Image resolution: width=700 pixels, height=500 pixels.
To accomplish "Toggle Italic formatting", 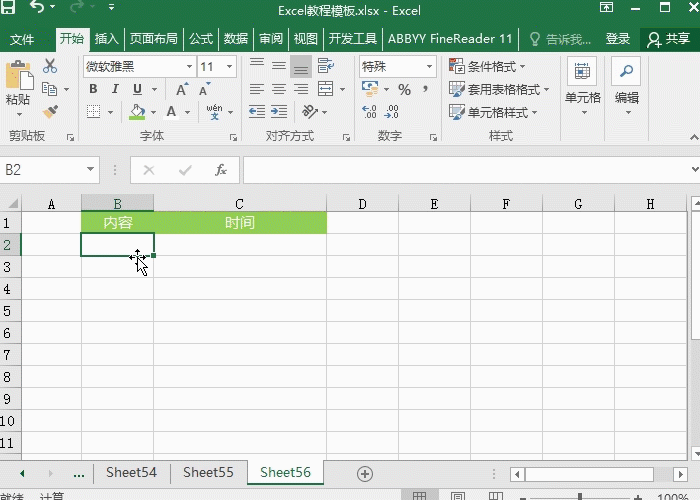I will (113, 89).
